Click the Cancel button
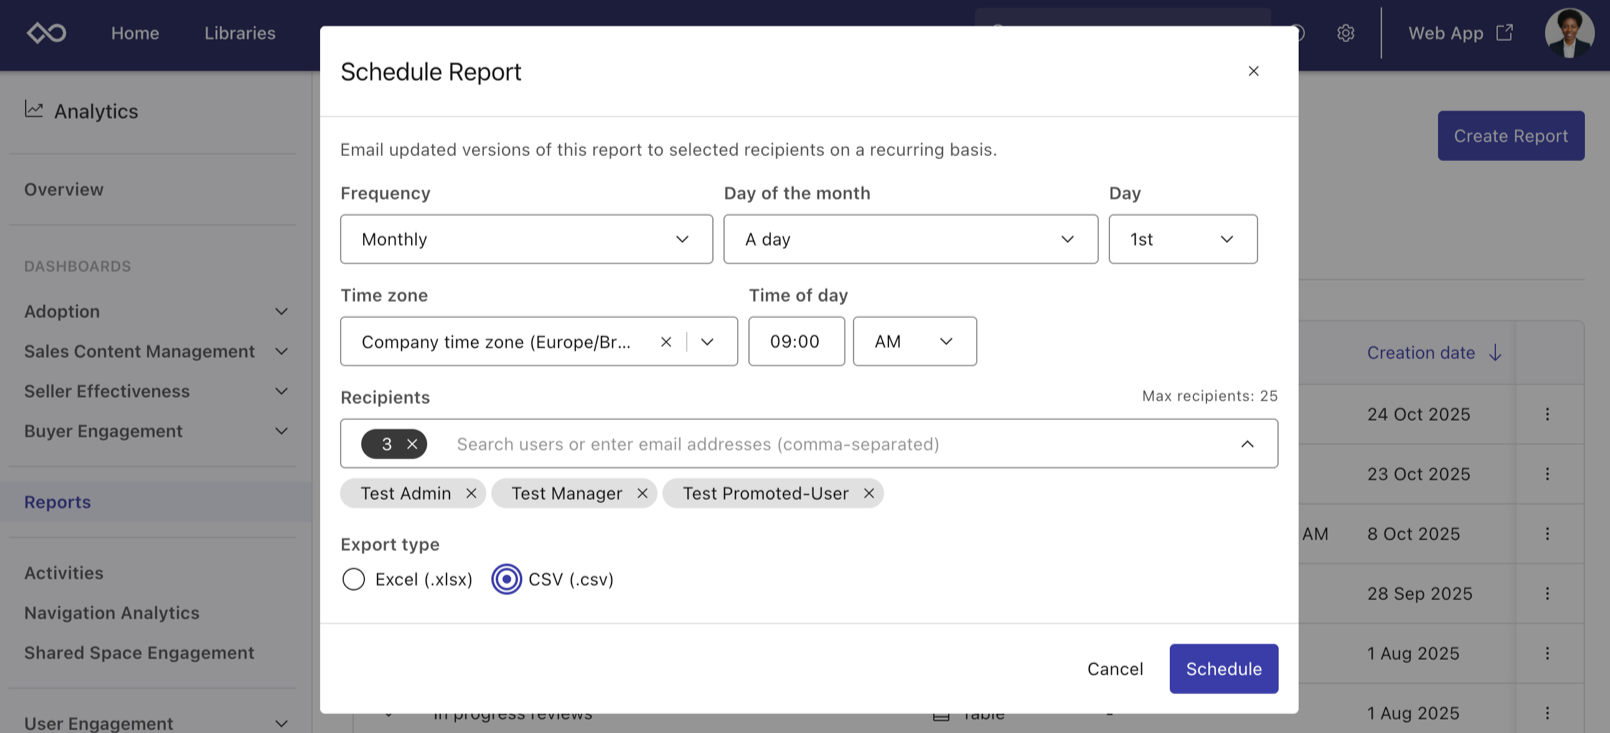The width and height of the screenshot is (1610, 733). pos(1115,669)
